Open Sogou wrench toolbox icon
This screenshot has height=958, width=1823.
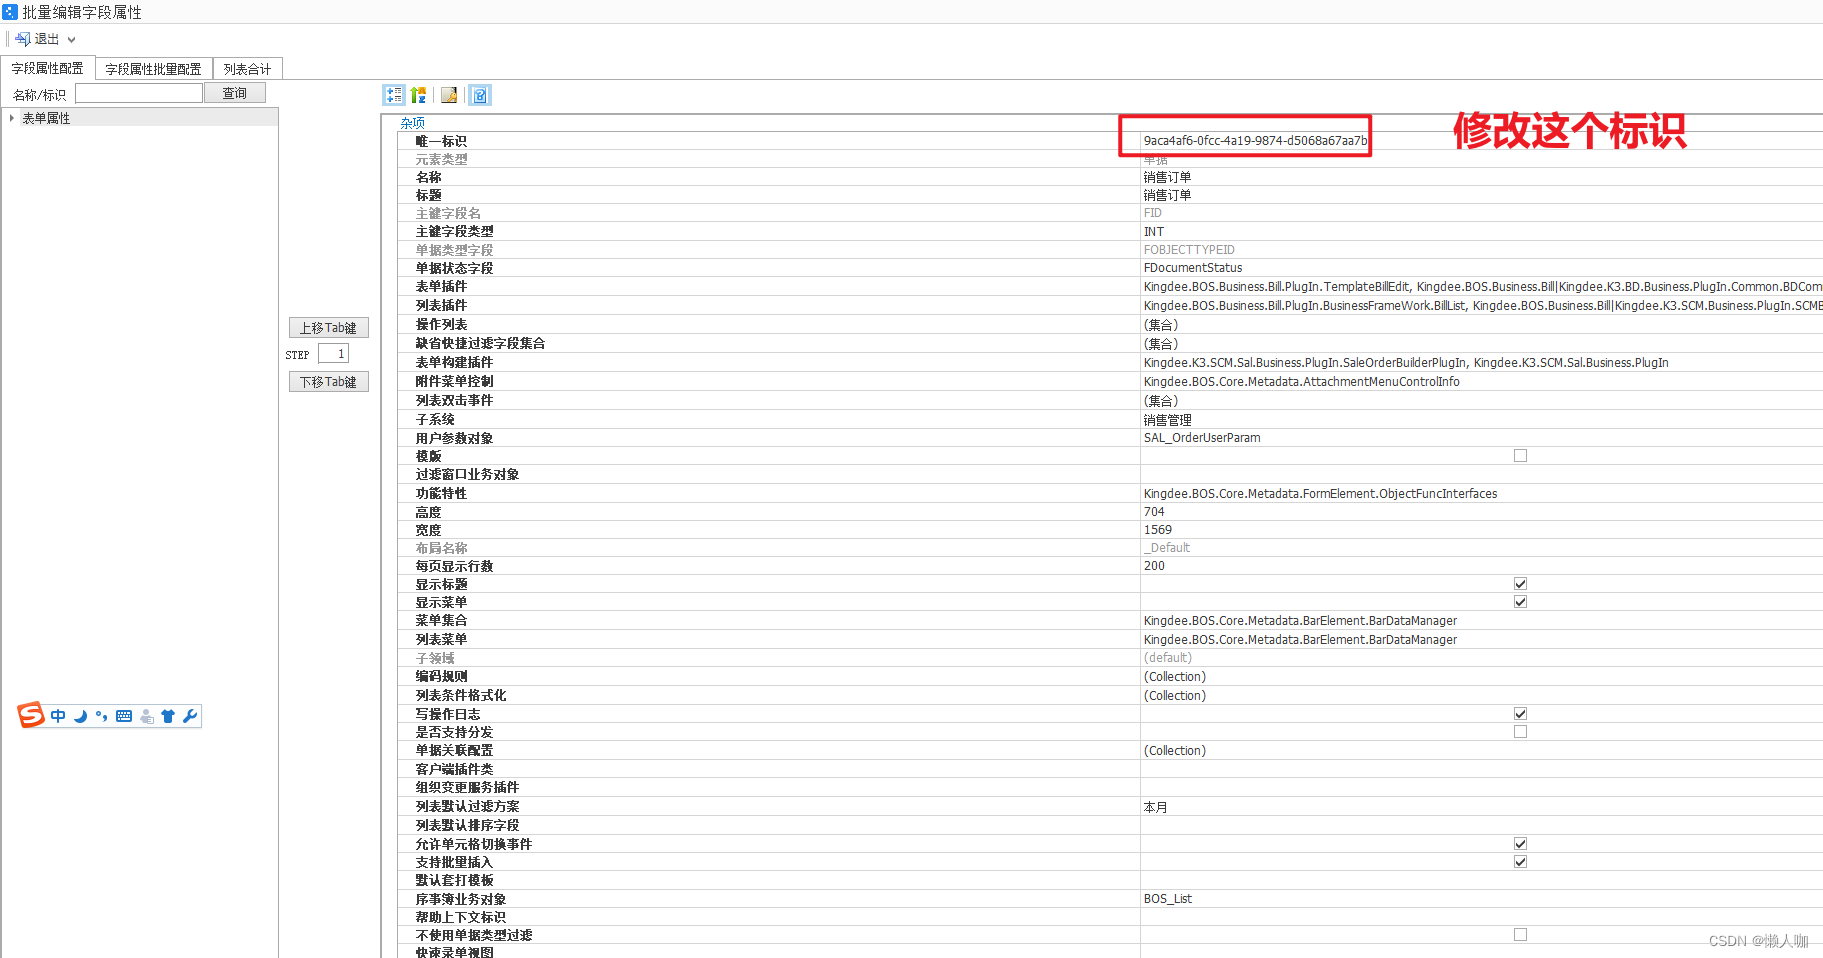(190, 716)
